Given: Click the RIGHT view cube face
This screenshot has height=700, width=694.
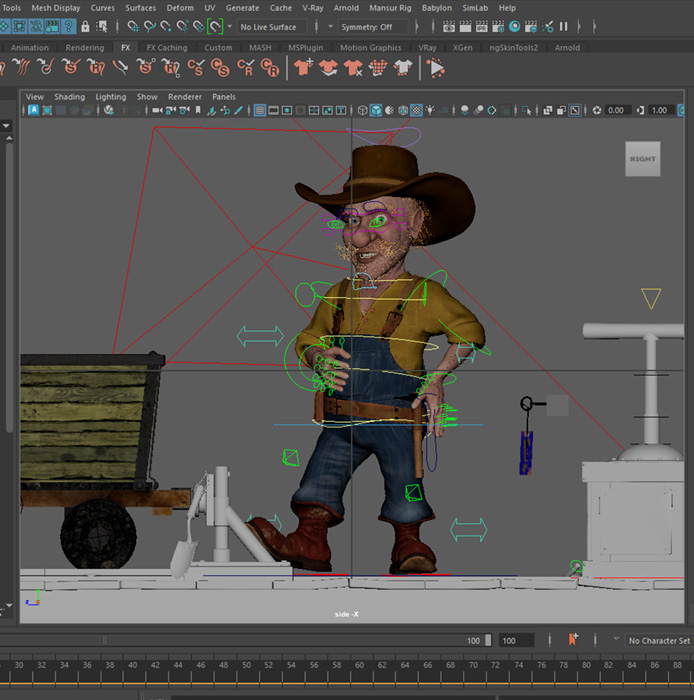Looking at the screenshot, I should 643,159.
